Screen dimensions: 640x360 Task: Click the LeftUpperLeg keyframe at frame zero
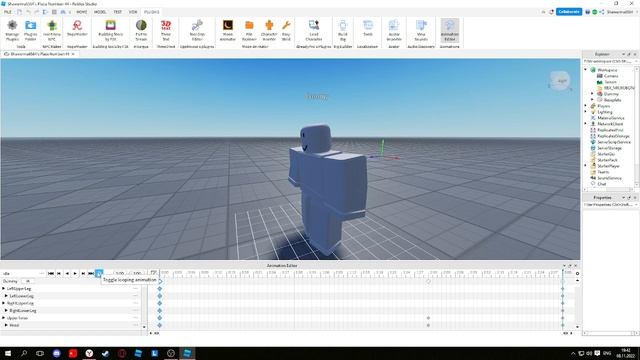coord(160,289)
